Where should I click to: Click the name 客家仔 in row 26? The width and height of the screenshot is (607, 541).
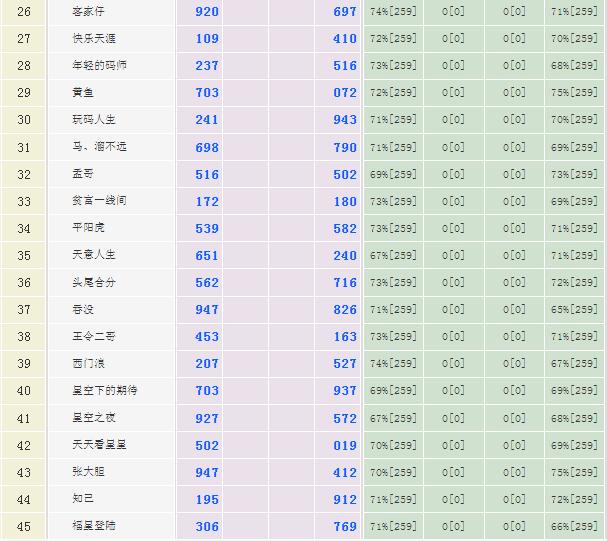[88, 12]
